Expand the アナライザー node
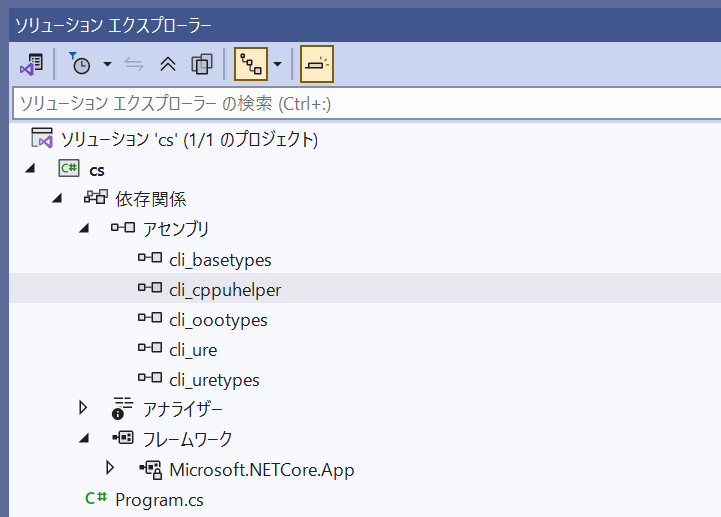Screen dimensions: 721x517 tap(84, 408)
